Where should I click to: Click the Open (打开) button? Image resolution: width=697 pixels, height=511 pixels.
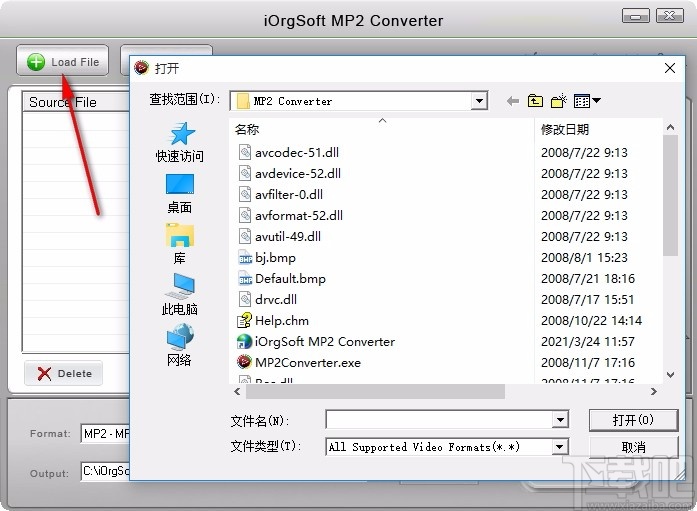[x=633, y=420]
